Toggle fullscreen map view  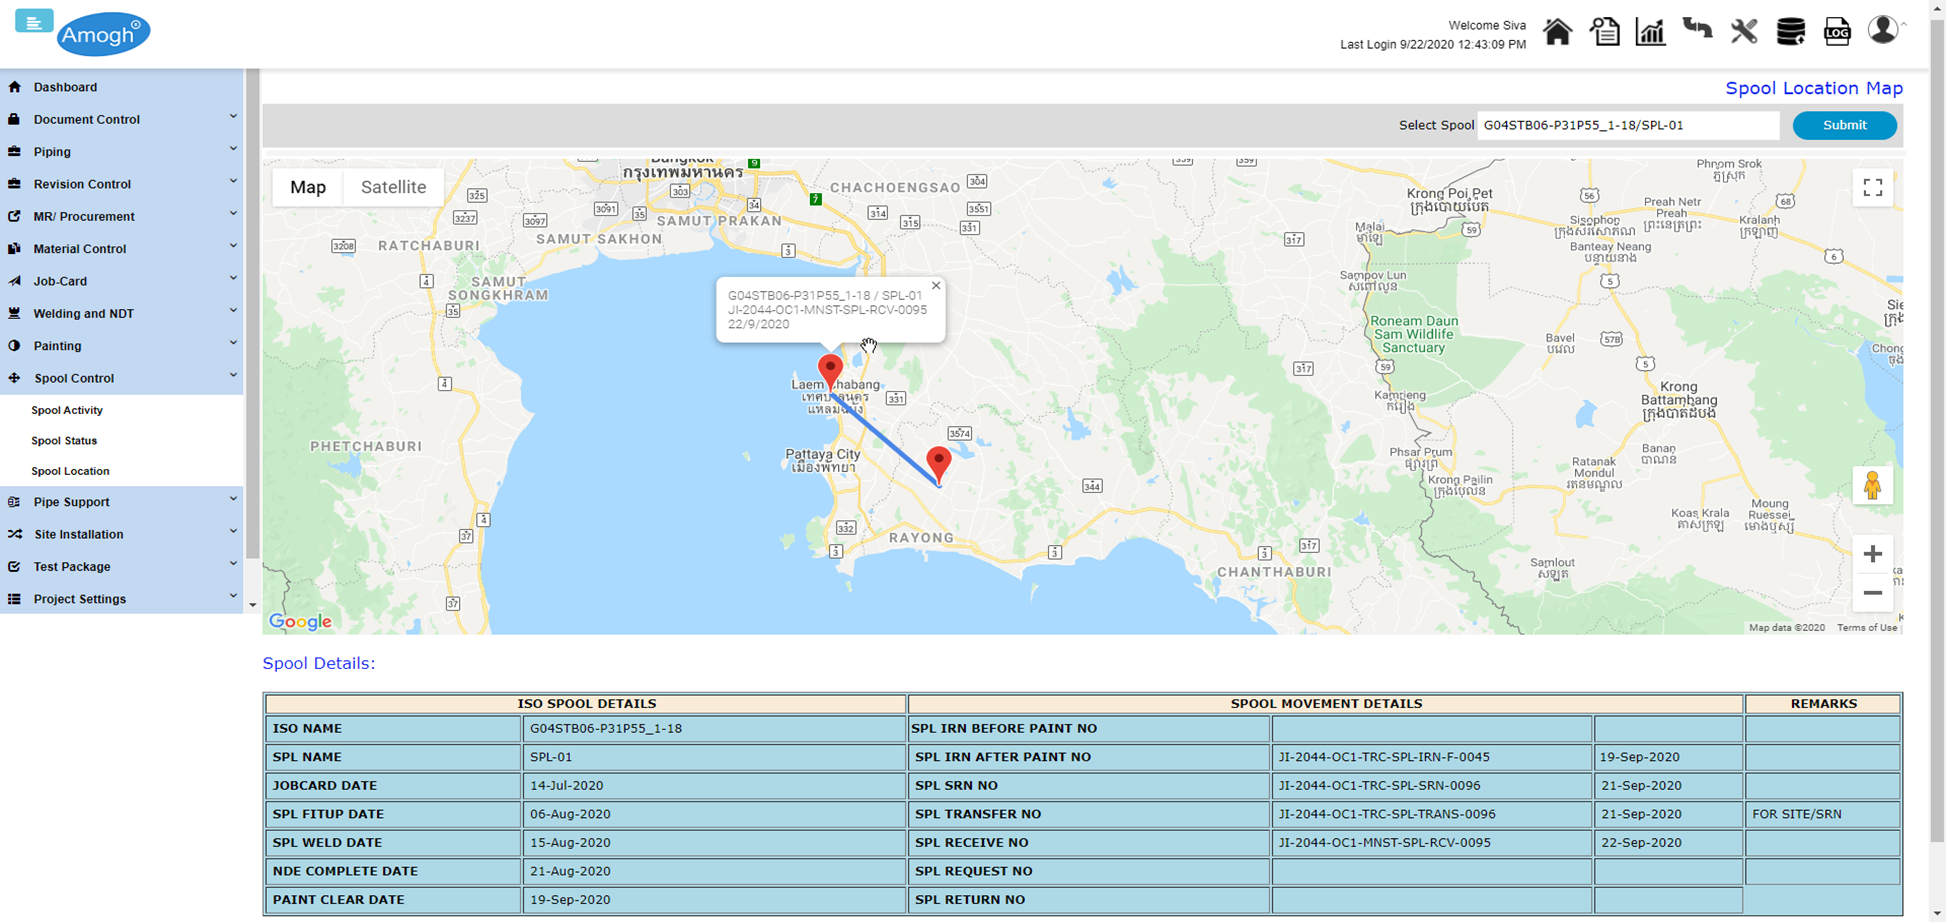(1872, 188)
